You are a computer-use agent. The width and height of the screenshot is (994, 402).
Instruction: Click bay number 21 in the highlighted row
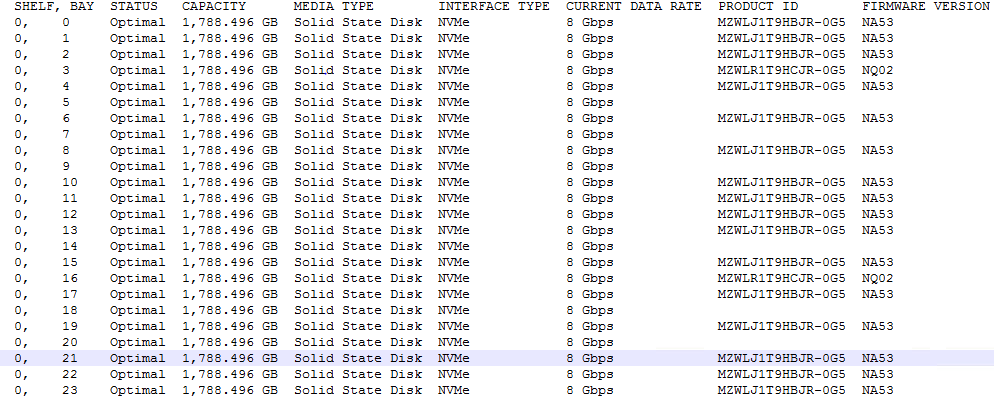[69, 358]
